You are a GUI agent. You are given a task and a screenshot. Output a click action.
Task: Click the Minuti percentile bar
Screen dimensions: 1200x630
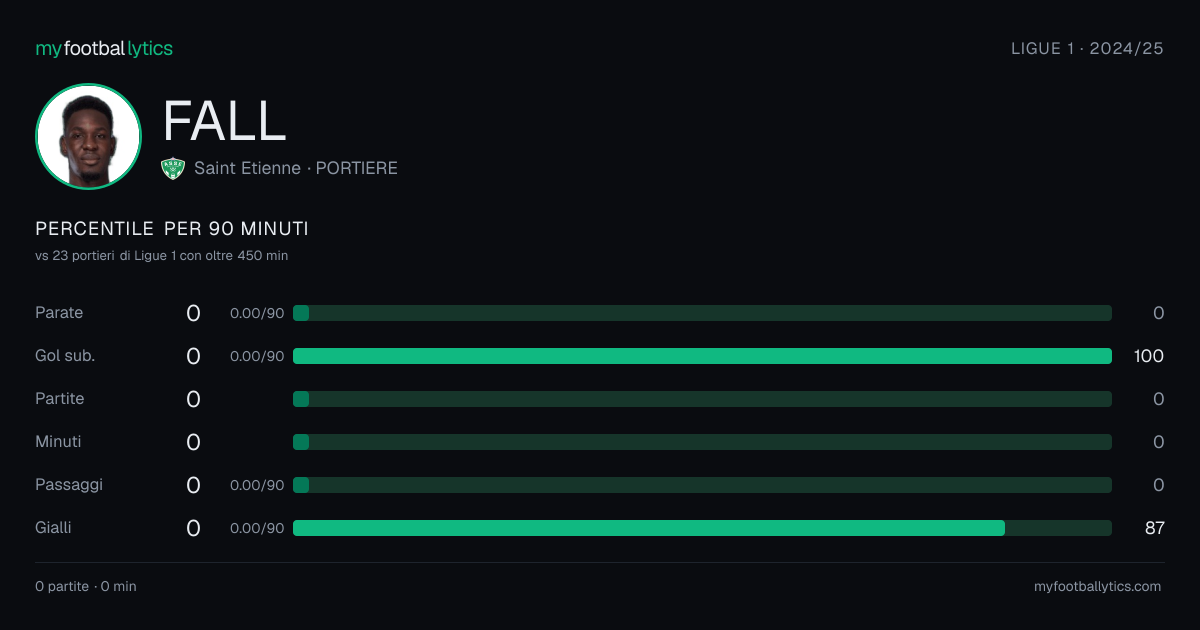click(702, 442)
